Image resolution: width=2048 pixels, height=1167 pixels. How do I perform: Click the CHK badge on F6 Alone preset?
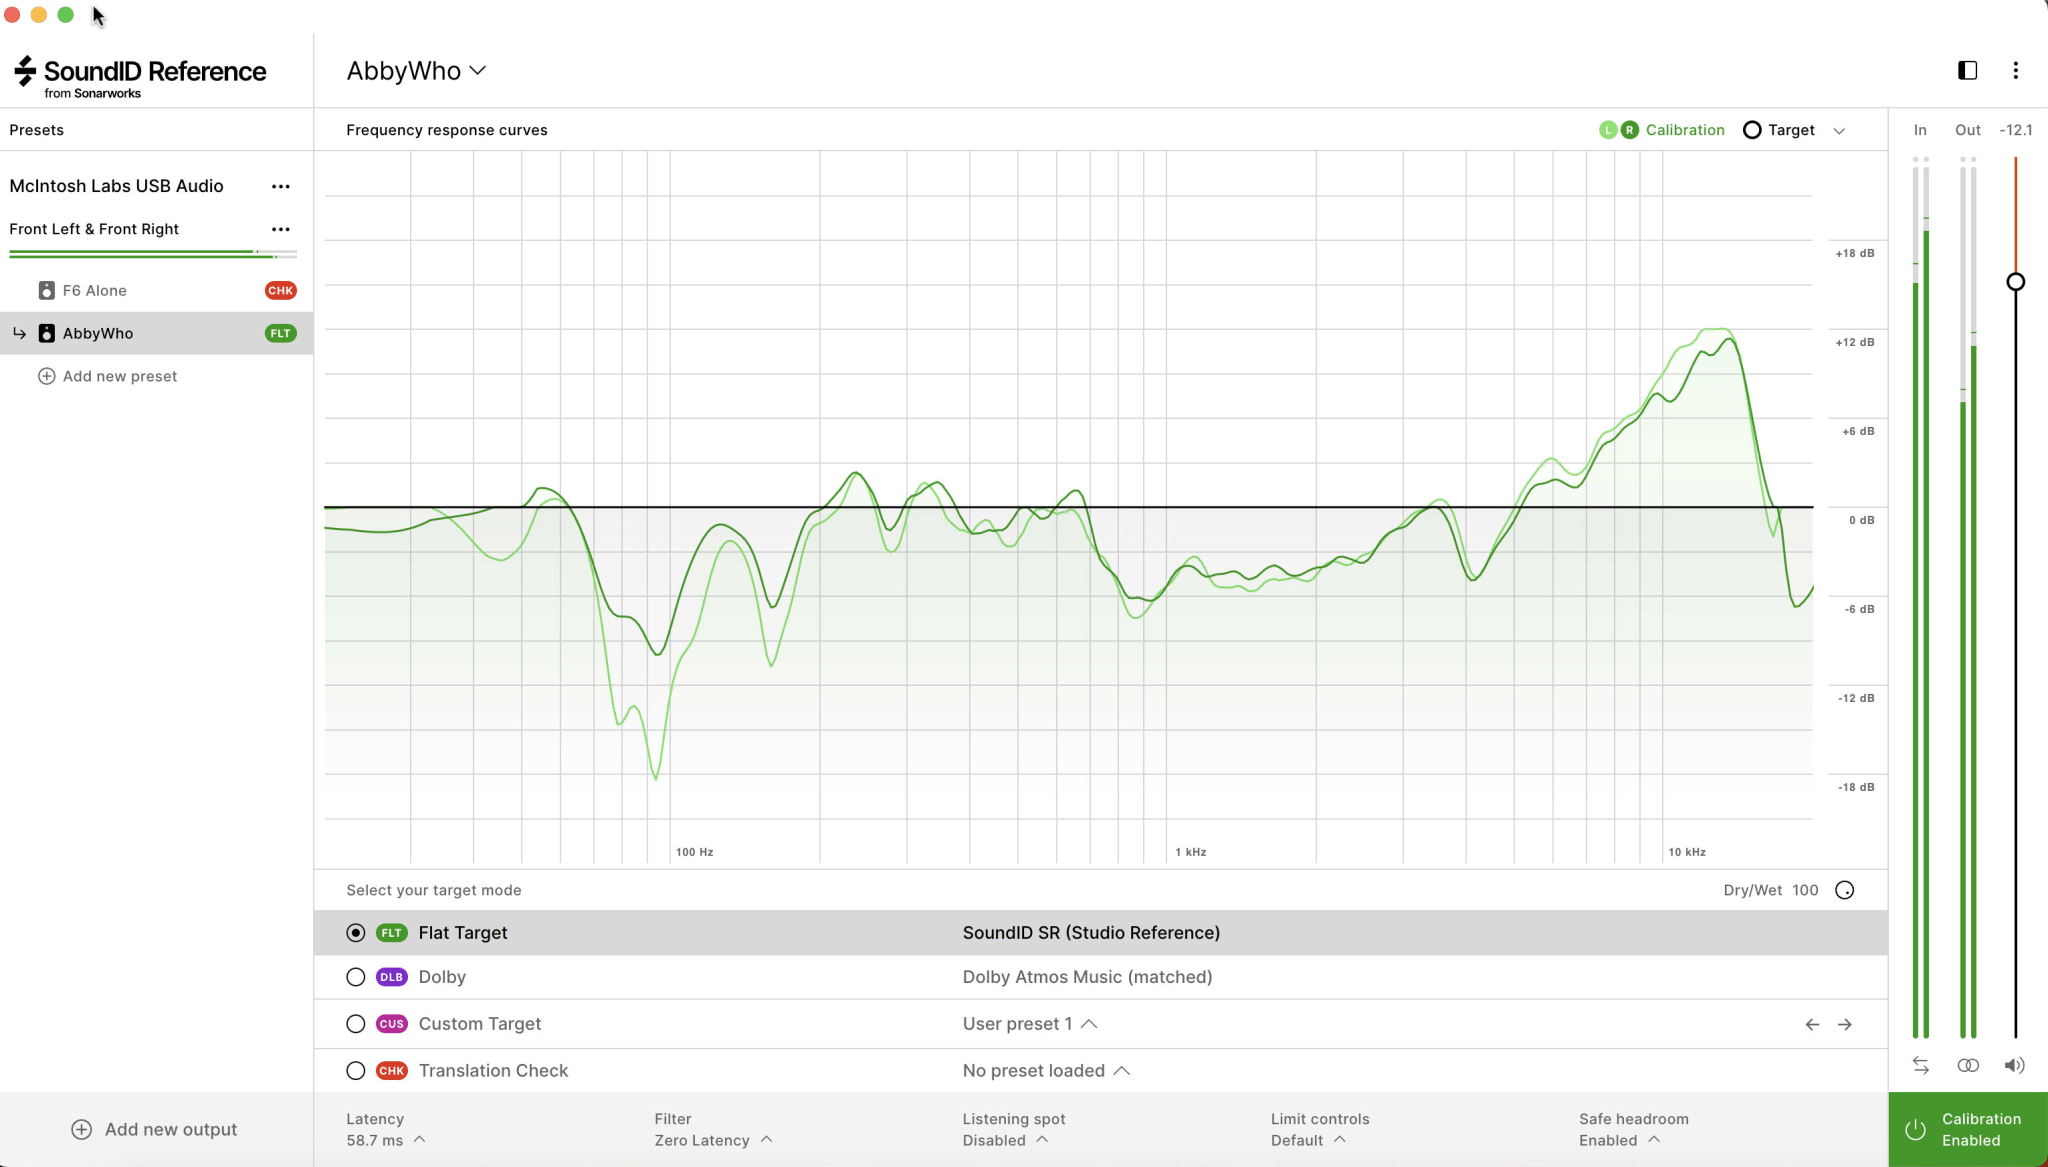(281, 291)
